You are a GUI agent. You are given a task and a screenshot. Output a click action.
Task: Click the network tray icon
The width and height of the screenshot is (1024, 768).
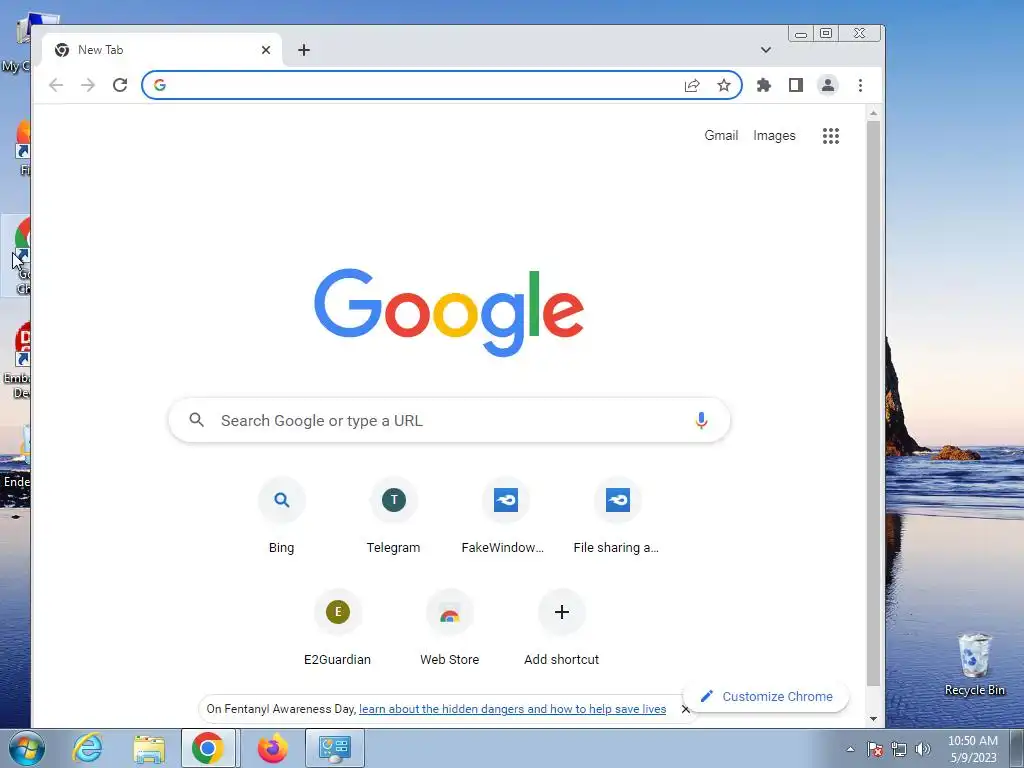(899, 749)
